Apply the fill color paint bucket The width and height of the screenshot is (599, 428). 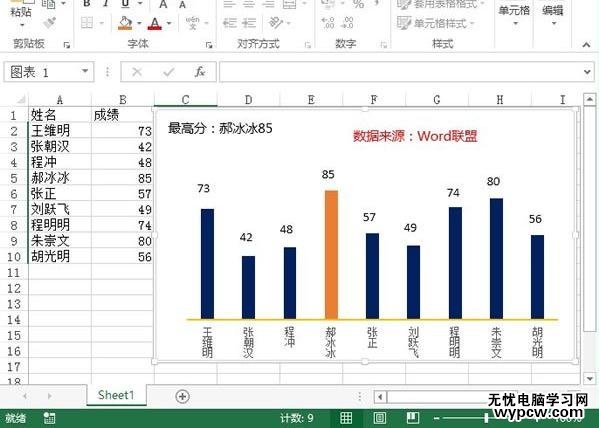(125, 23)
